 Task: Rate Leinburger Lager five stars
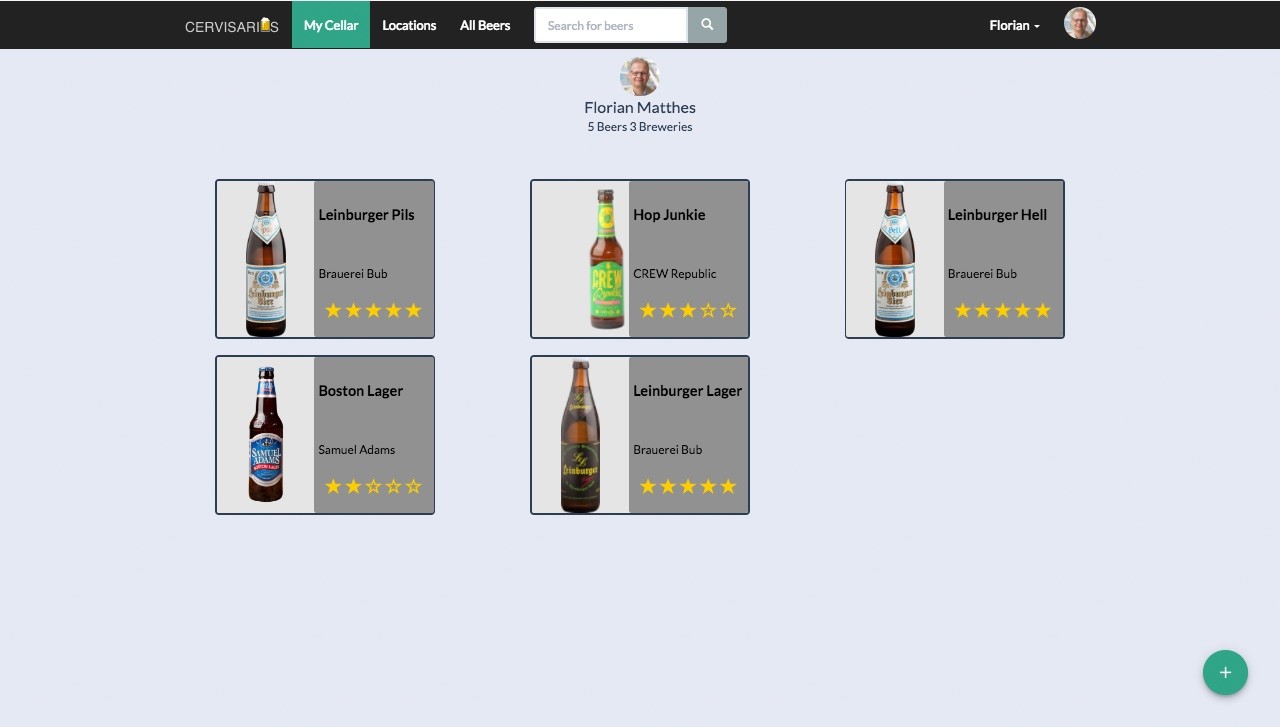[x=728, y=486]
